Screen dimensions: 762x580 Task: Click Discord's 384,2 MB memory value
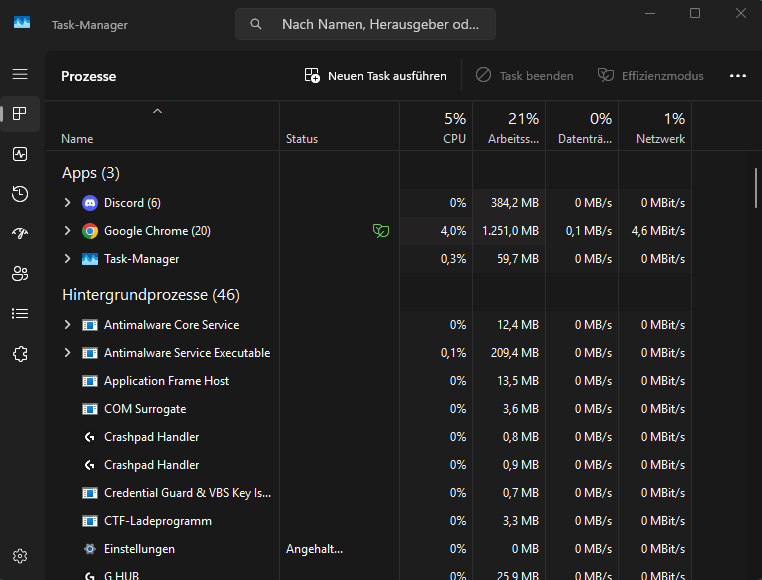[515, 203]
